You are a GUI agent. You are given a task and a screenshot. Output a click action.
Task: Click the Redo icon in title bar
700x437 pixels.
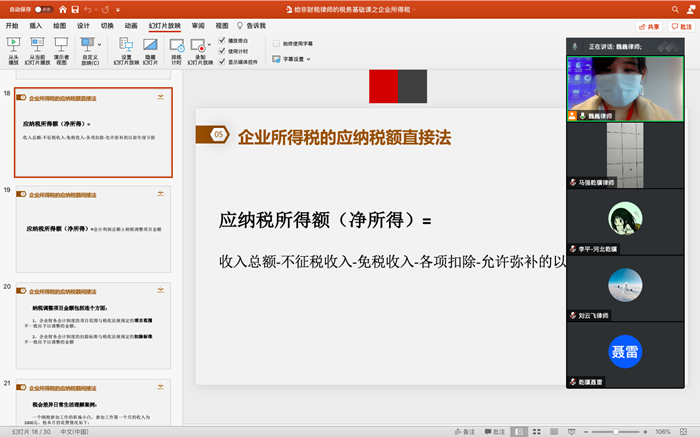coord(106,9)
